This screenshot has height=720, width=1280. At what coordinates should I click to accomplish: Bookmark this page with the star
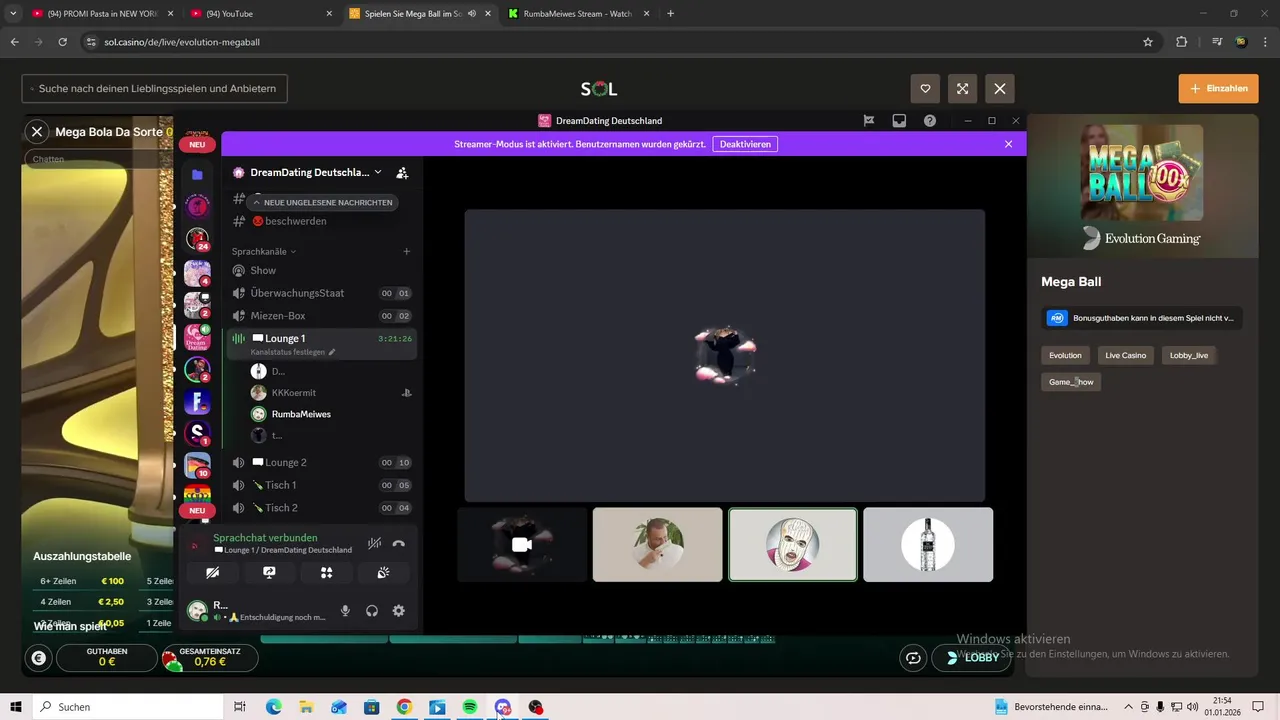1148,42
